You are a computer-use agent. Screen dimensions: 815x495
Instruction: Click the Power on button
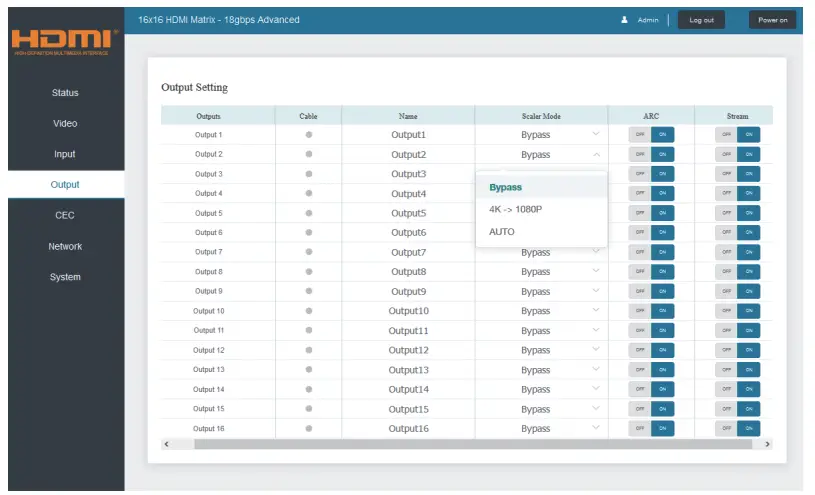(x=772, y=20)
